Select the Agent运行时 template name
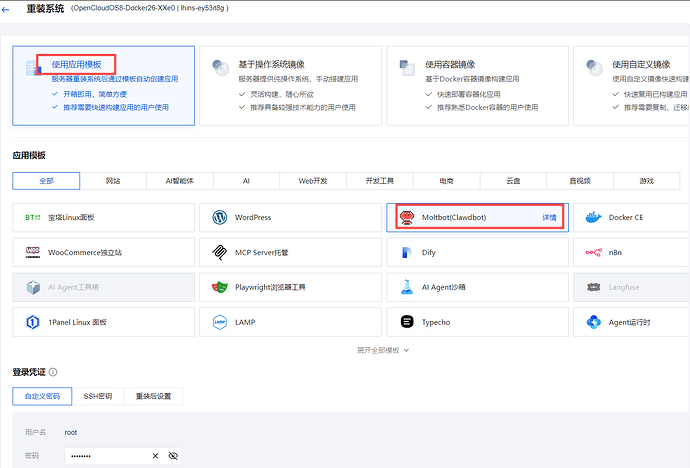The width and height of the screenshot is (690, 468). pos(629,322)
